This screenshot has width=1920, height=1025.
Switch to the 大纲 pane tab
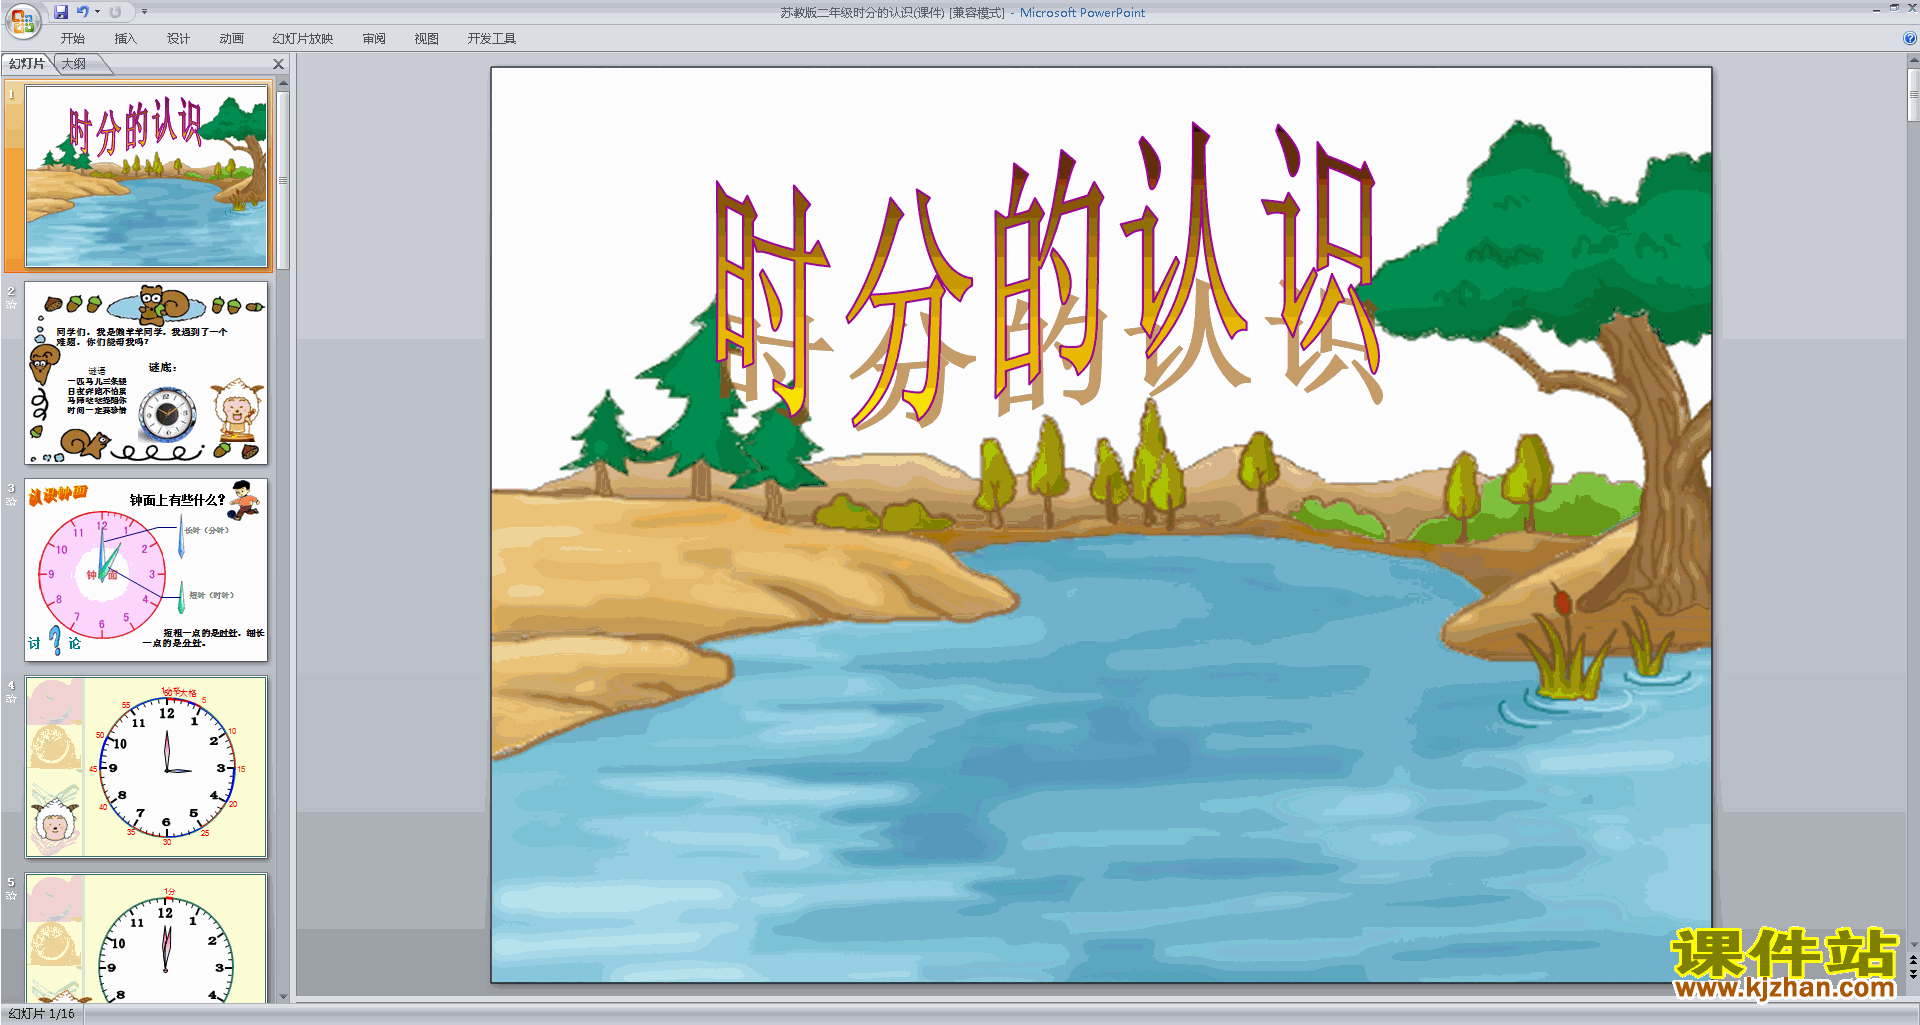click(74, 64)
